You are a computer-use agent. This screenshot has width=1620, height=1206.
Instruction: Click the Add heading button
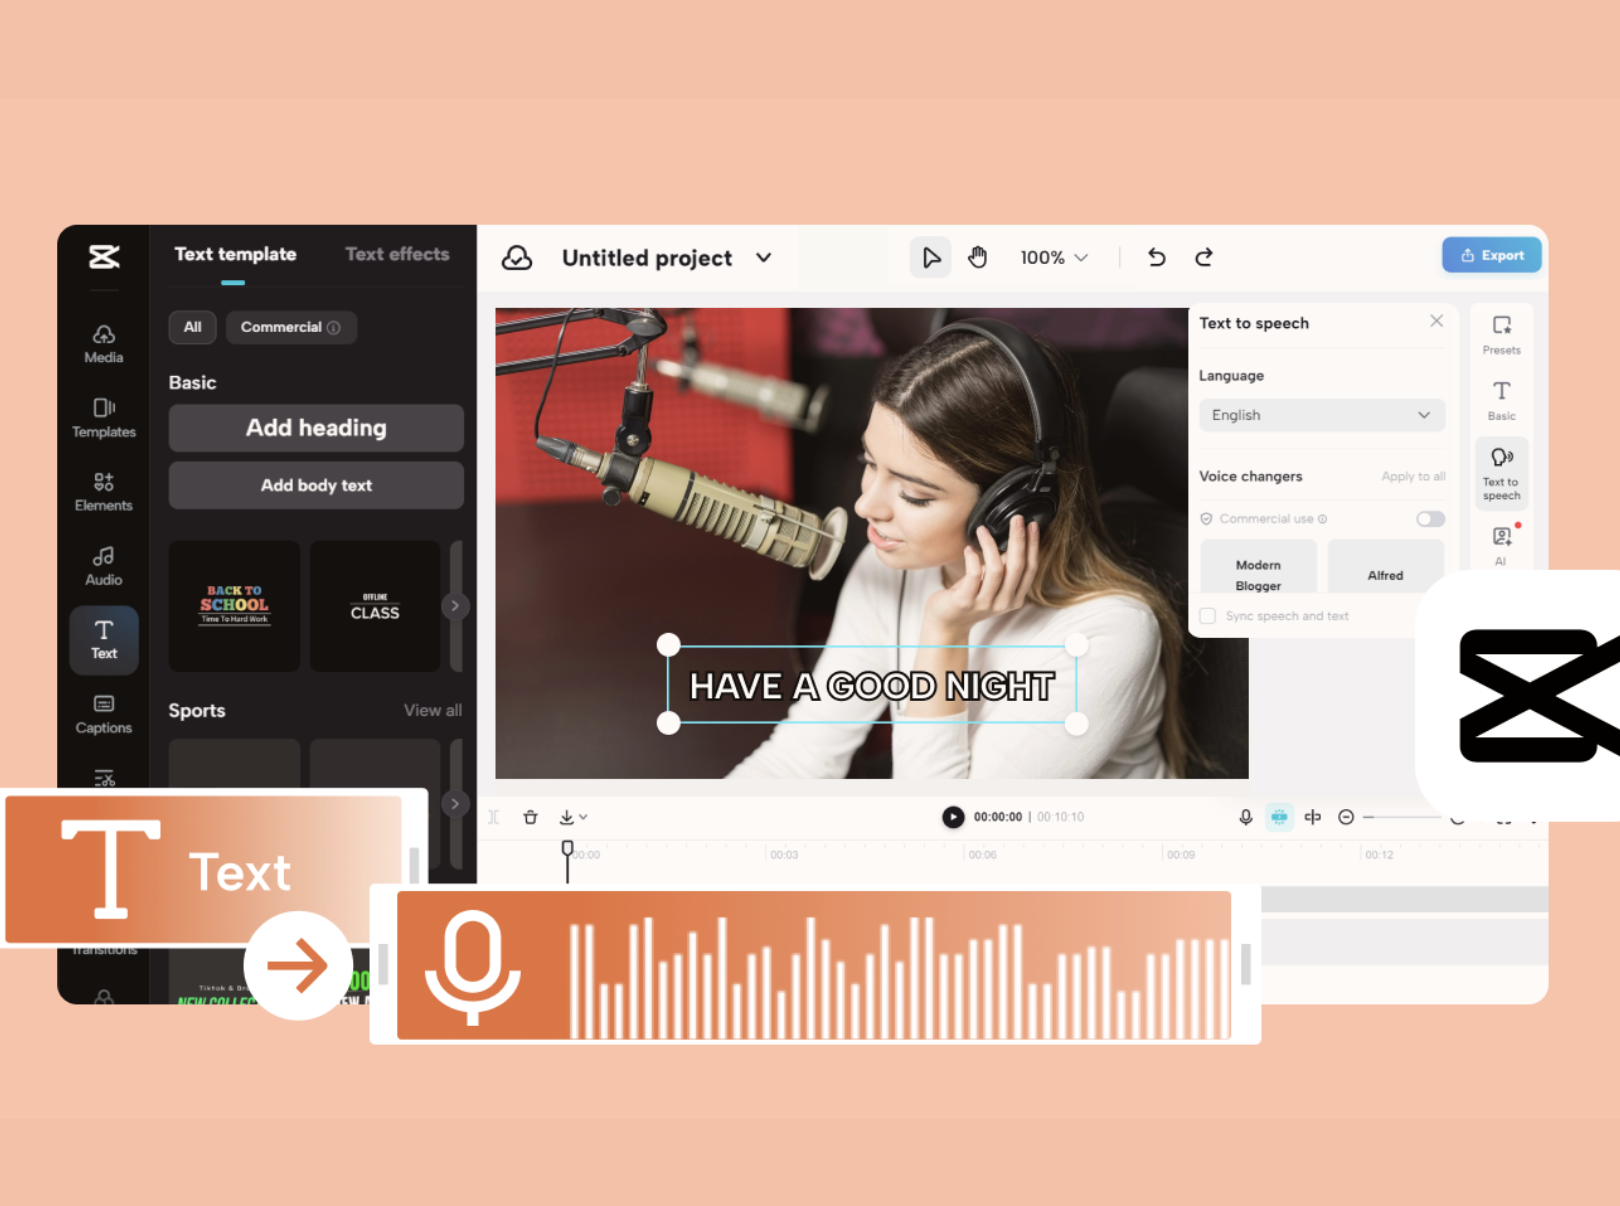coord(316,428)
